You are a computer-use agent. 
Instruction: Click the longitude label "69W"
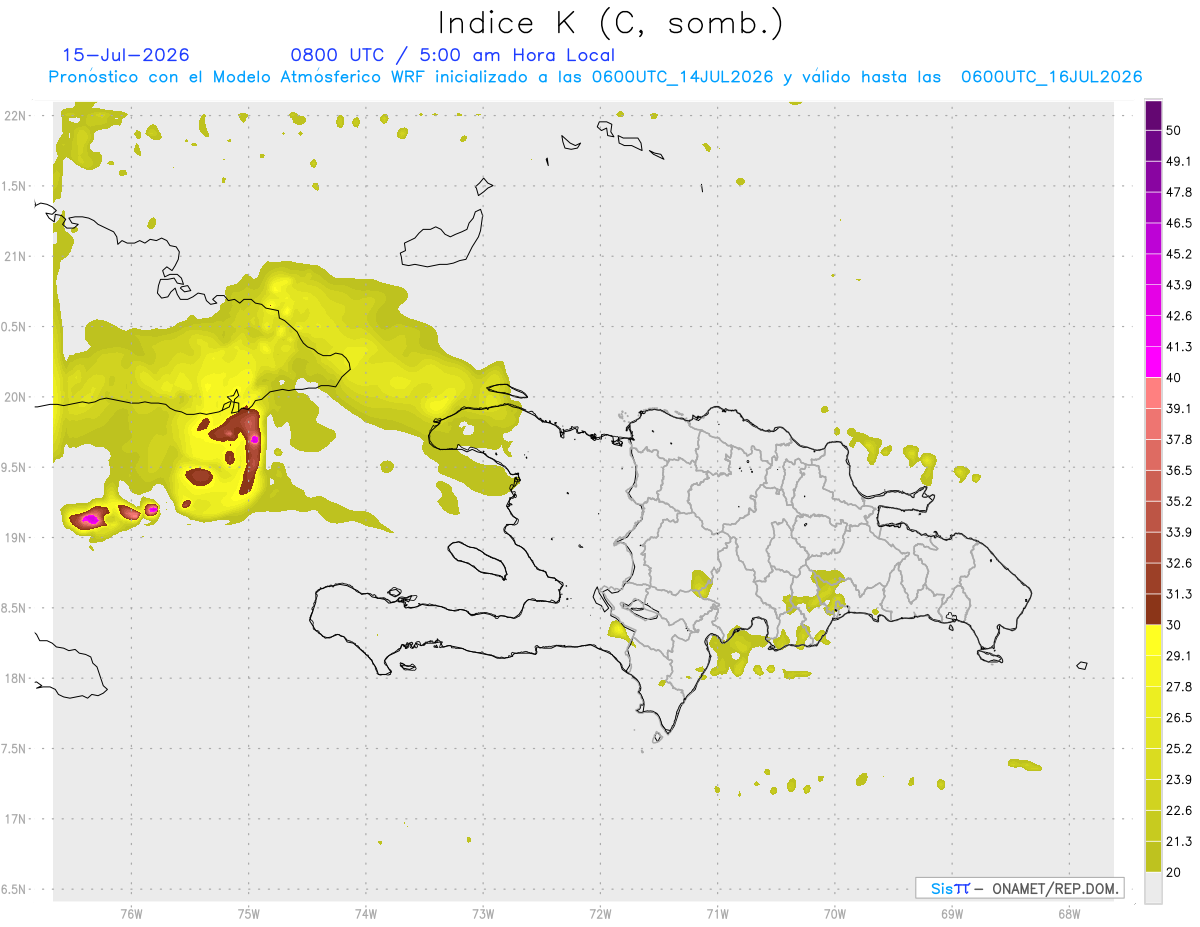[951, 914]
